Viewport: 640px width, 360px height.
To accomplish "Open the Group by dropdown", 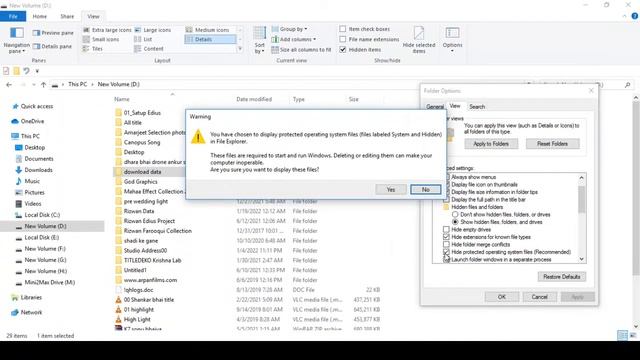I will point(290,29).
